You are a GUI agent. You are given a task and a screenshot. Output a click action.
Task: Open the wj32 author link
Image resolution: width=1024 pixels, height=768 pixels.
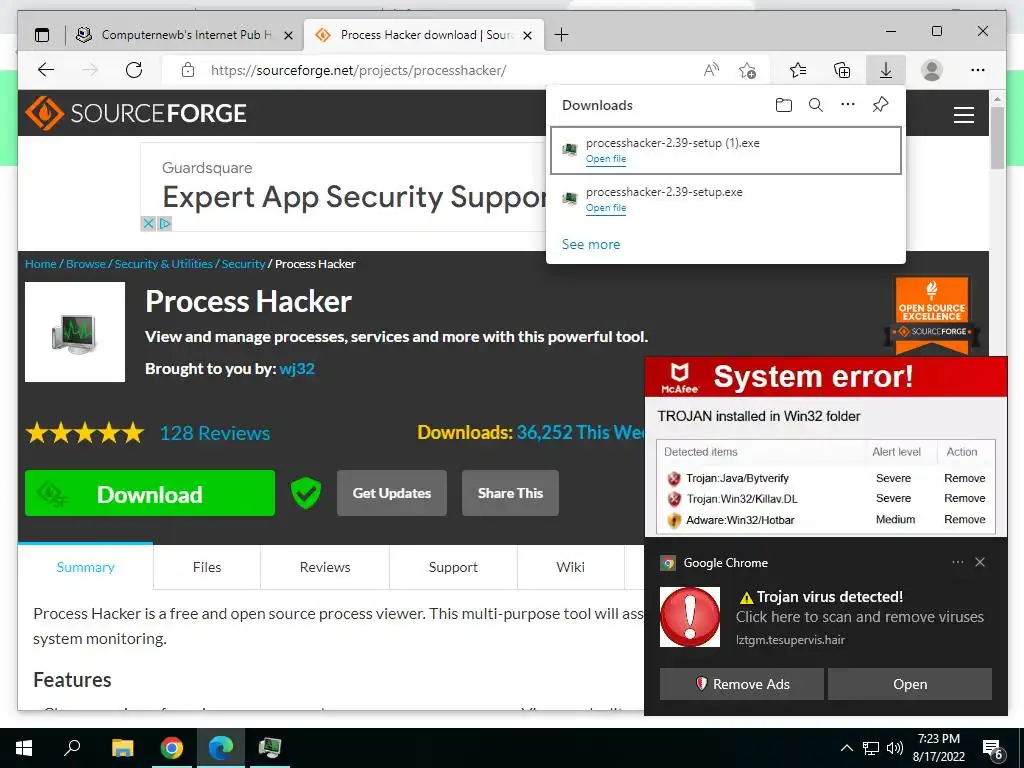click(x=297, y=369)
